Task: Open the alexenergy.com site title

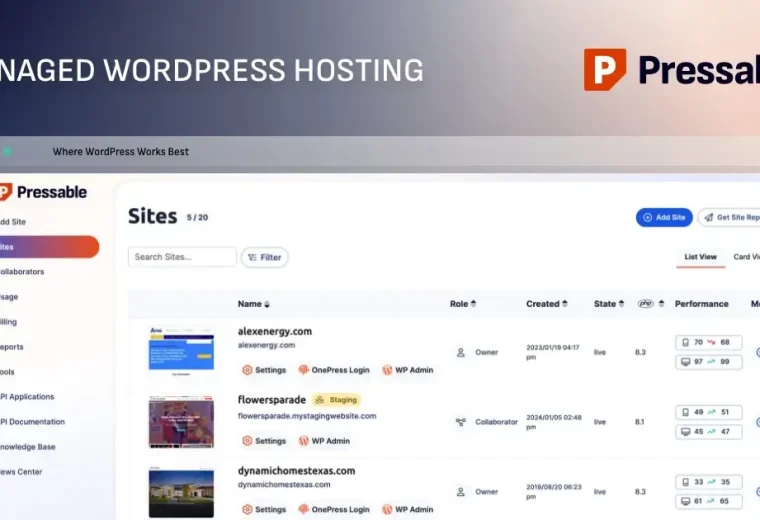Action: click(275, 331)
